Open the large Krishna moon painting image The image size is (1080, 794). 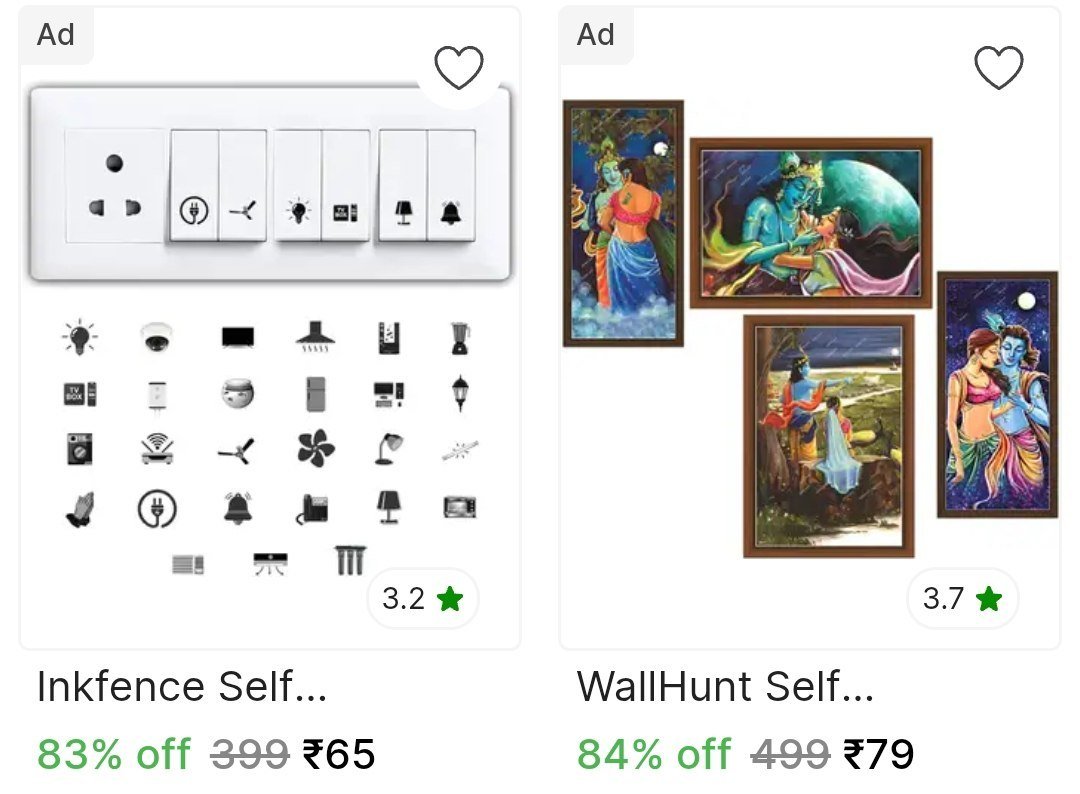tap(811, 222)
